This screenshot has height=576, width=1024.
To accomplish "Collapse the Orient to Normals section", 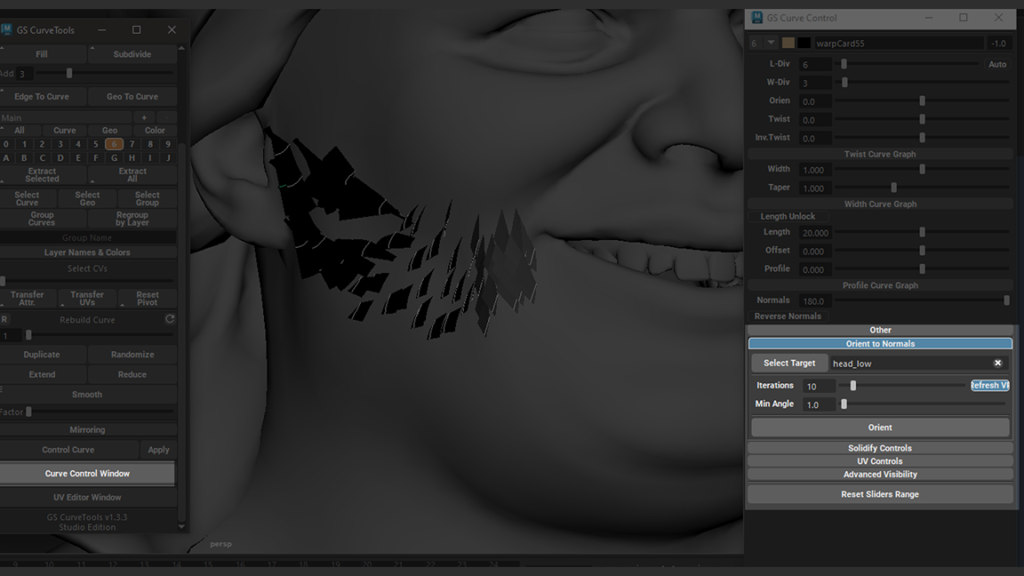I will coord(880,344).
